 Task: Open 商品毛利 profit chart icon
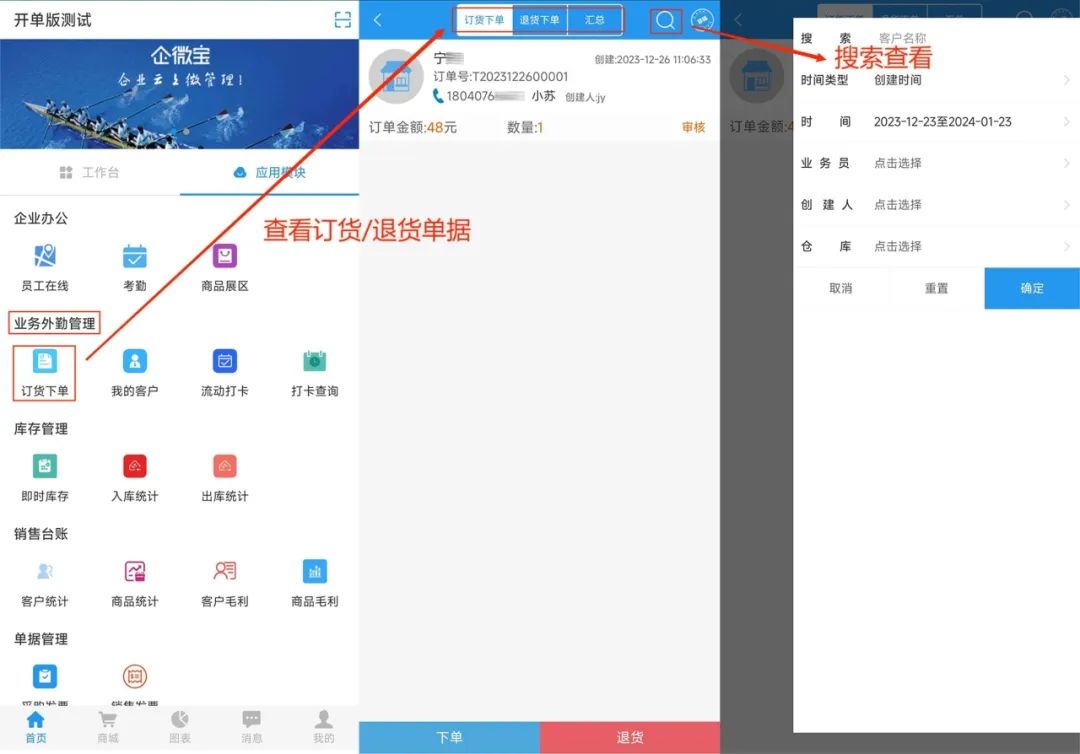[315, 572]
